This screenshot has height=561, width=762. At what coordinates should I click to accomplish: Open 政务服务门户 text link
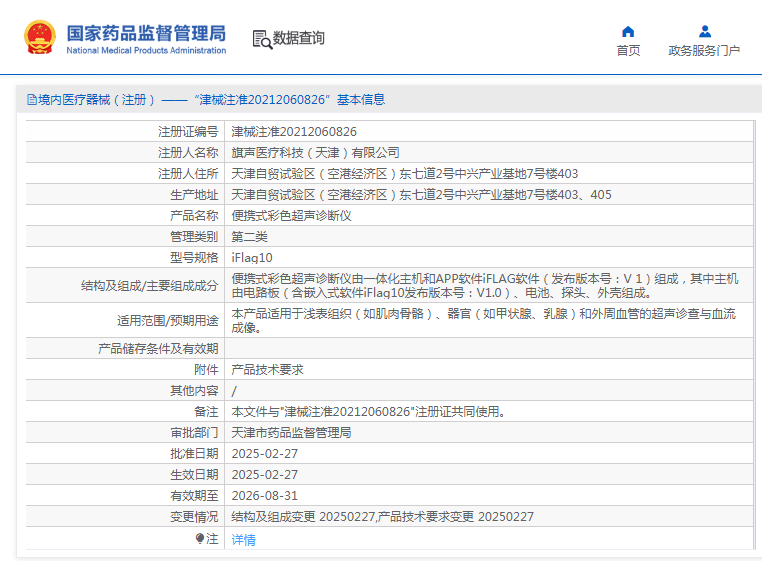click(704, 51)
